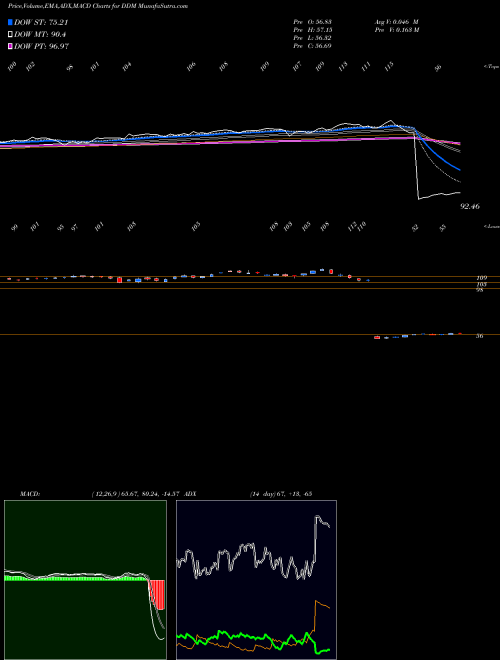Click the 'Pre L: 56.82' low value
The height and width of the screenshot is (660, 500).
pyautogui.click(x=313, y=37)
